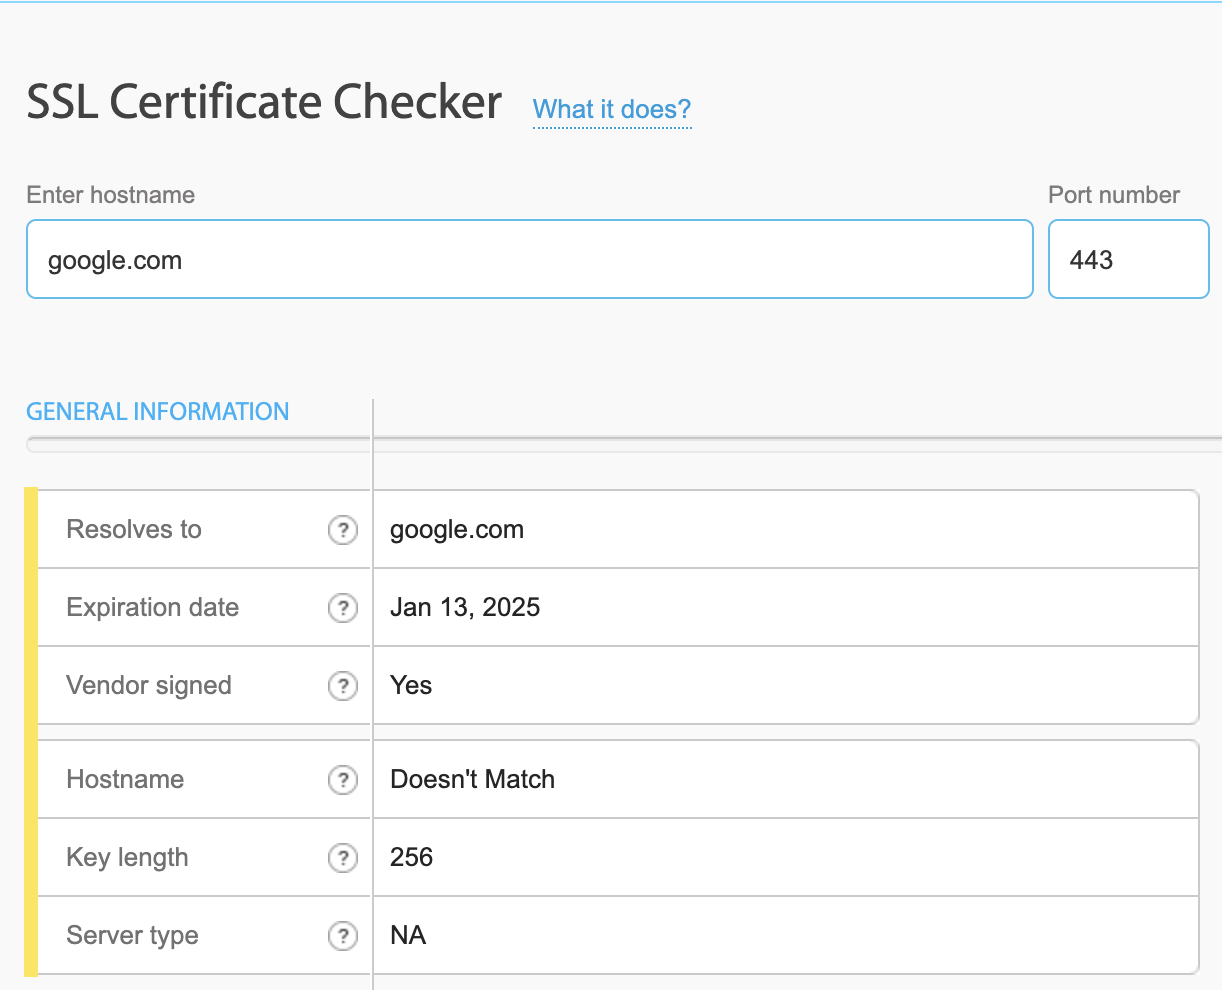
Task: Select the 'Expiration date' row label
Action: [152, 608]
